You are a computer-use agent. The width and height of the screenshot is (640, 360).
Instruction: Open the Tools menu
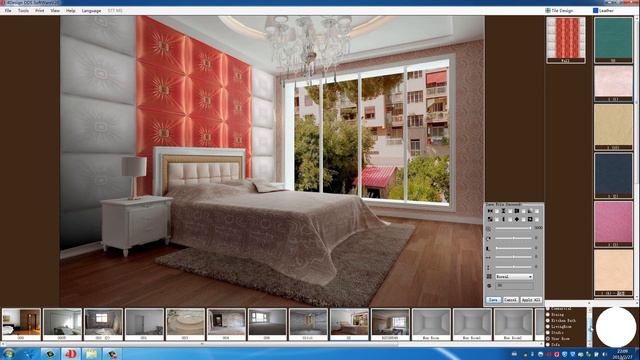(x=23, y=11)
